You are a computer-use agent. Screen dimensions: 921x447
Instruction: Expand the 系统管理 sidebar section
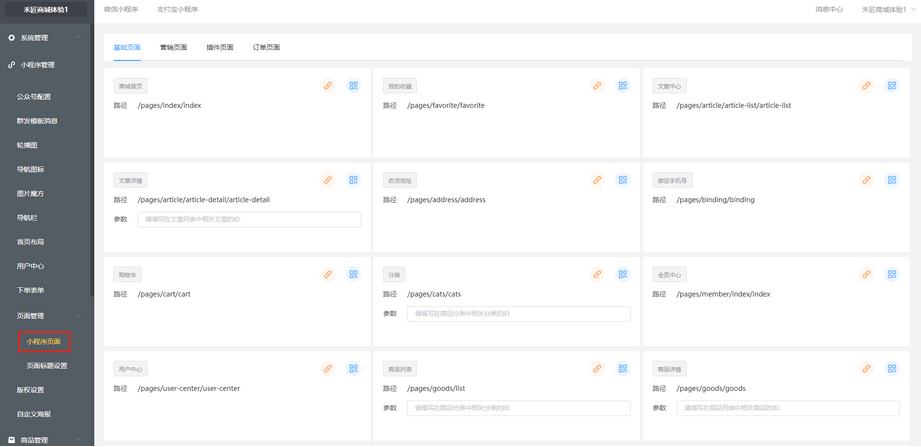point(46,38)
